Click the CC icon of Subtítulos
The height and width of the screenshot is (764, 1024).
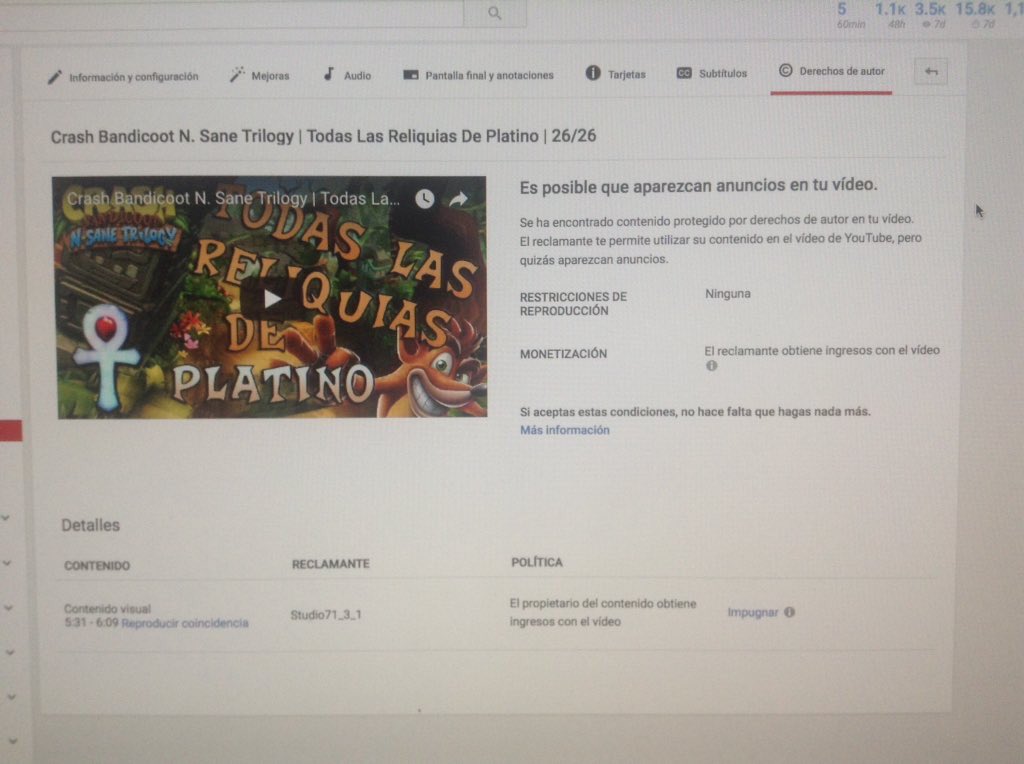click(x=684, y=73)
